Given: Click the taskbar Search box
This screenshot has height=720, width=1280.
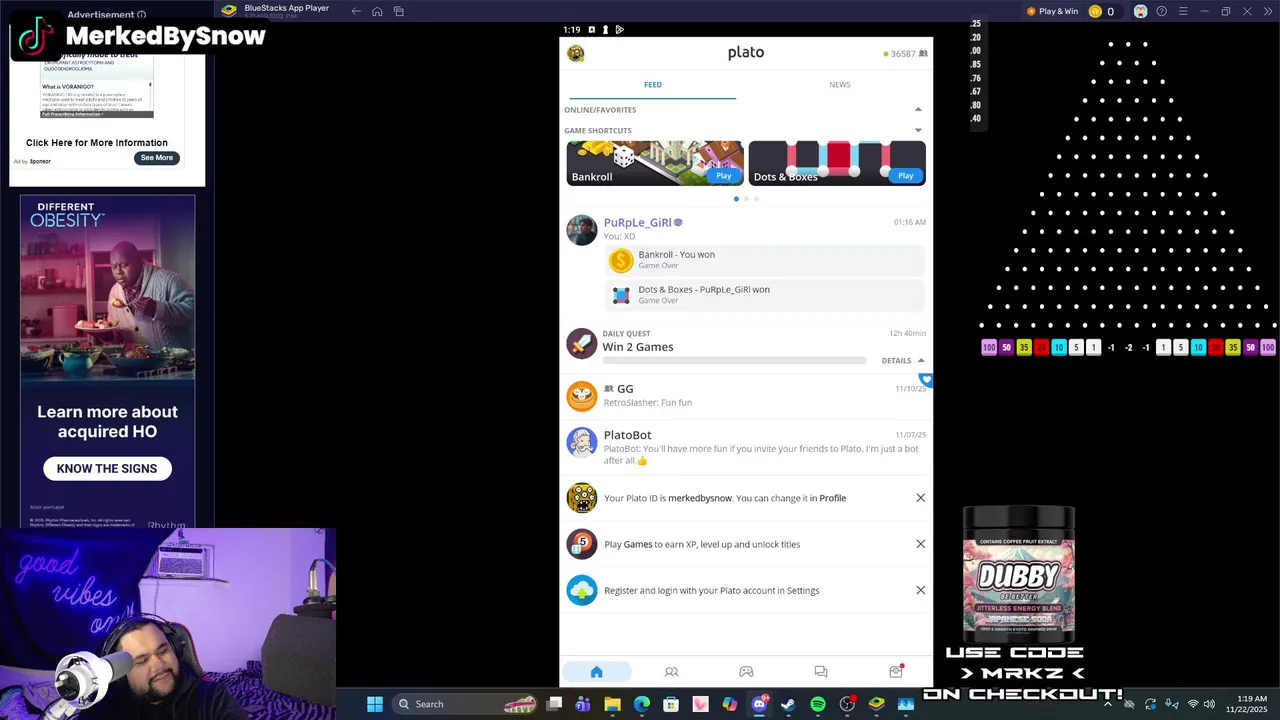Looking at the screenshot, I should coord(464,704).
